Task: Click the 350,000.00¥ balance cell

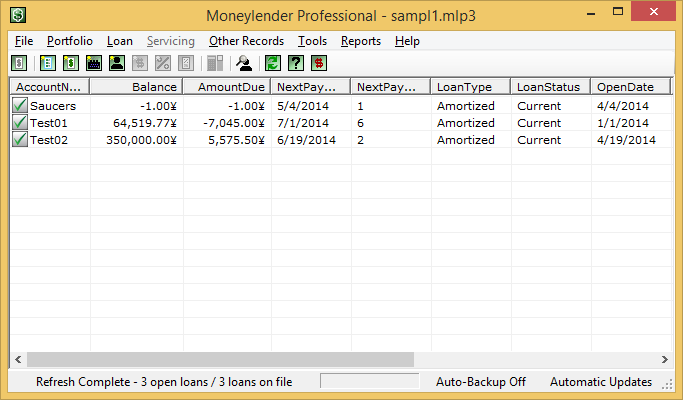Action: pyautogui.click(x=142, y=140)
